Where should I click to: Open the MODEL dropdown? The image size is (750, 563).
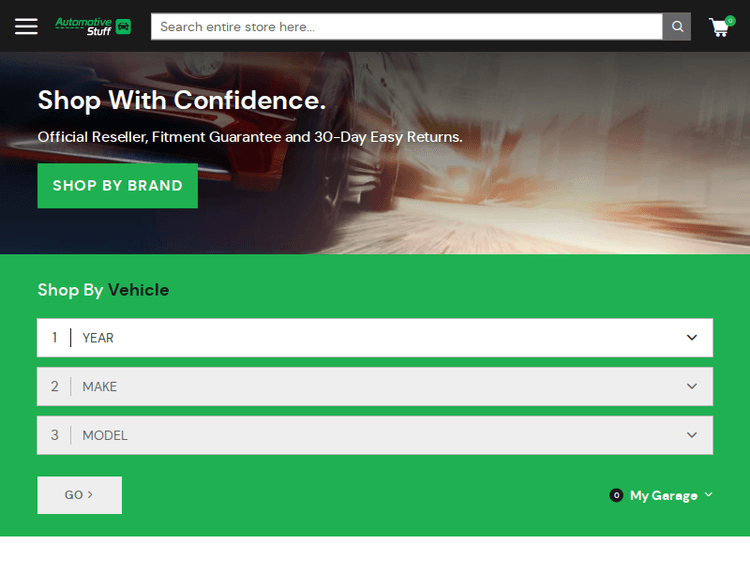point(375,436)
